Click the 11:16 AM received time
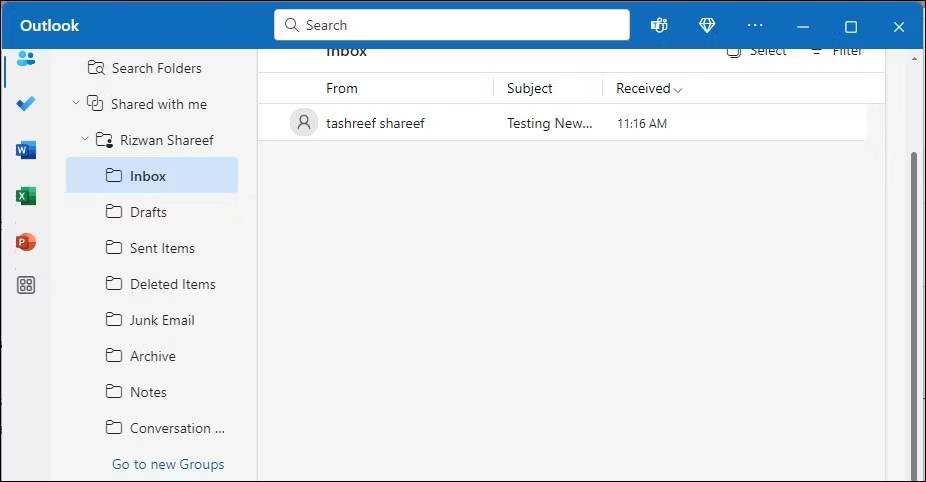Screen dimensions: 926x482 pyautogui.click(x=642, y=123)
